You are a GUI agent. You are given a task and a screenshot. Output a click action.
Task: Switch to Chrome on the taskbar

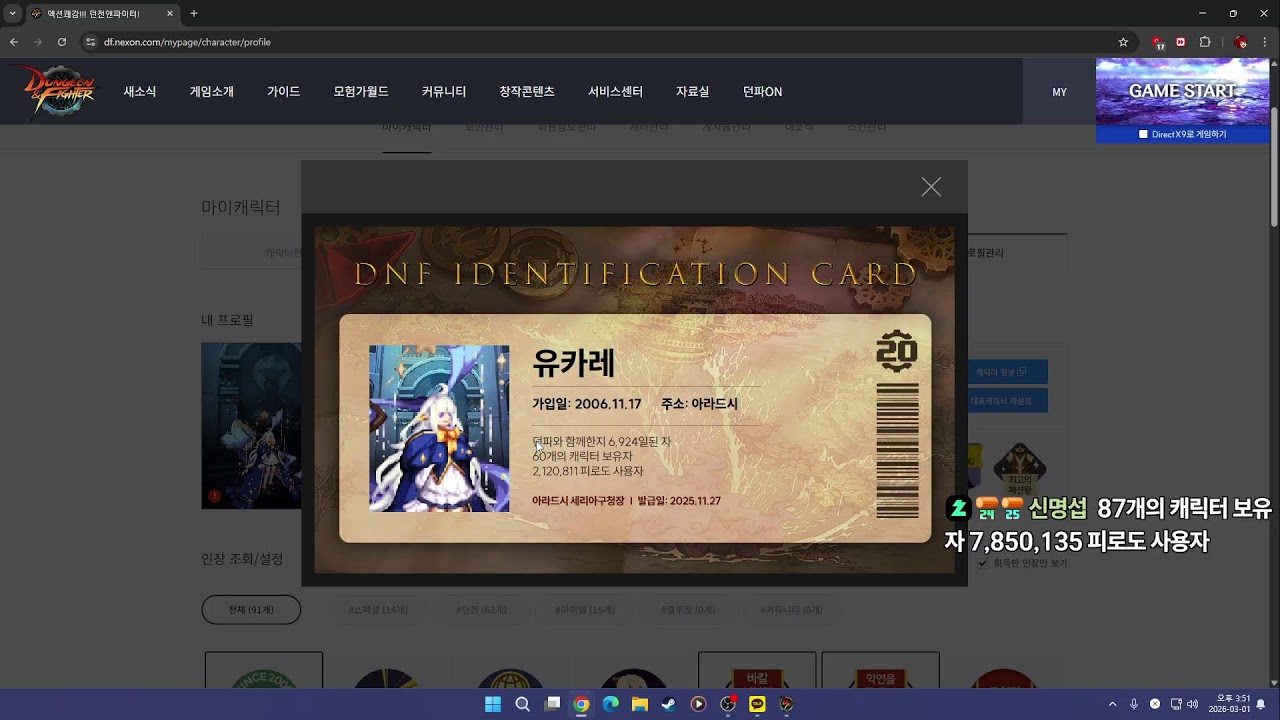(581, 704)
